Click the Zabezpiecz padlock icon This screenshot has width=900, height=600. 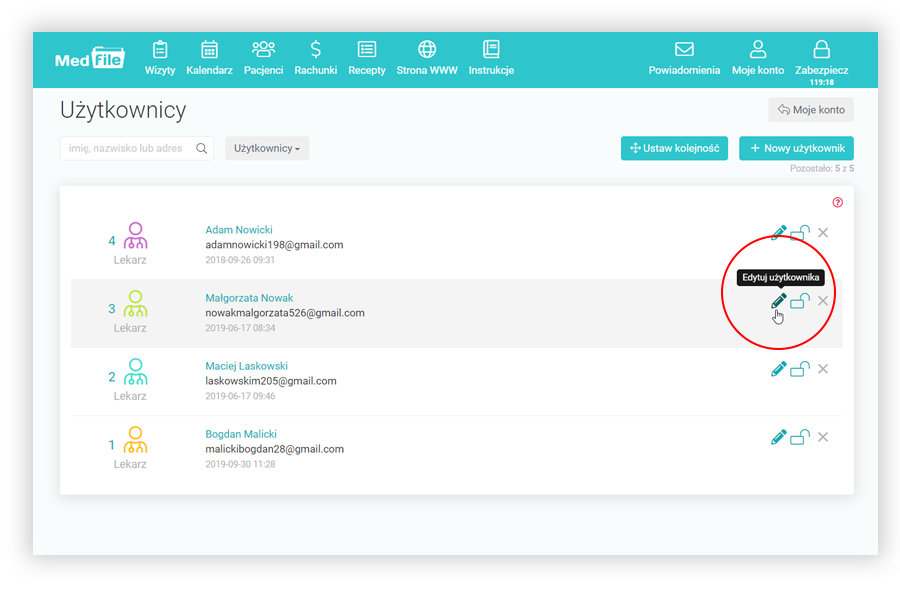click(821, 50)
